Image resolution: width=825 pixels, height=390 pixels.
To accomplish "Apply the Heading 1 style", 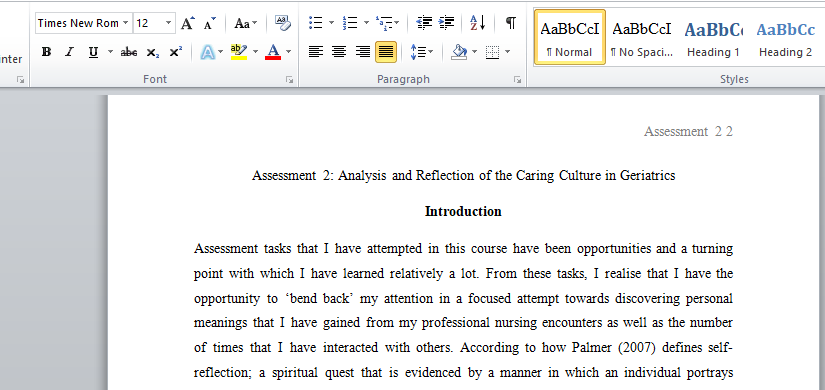I will (x=713, y=37).
